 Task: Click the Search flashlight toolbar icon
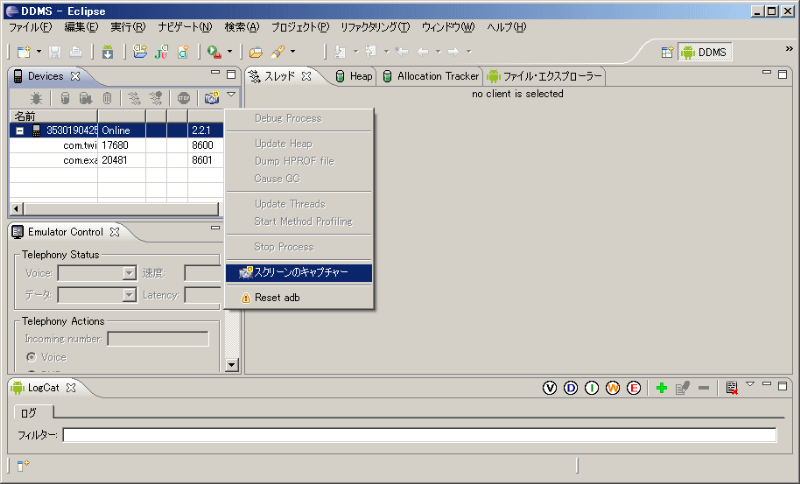pos(277,52)
